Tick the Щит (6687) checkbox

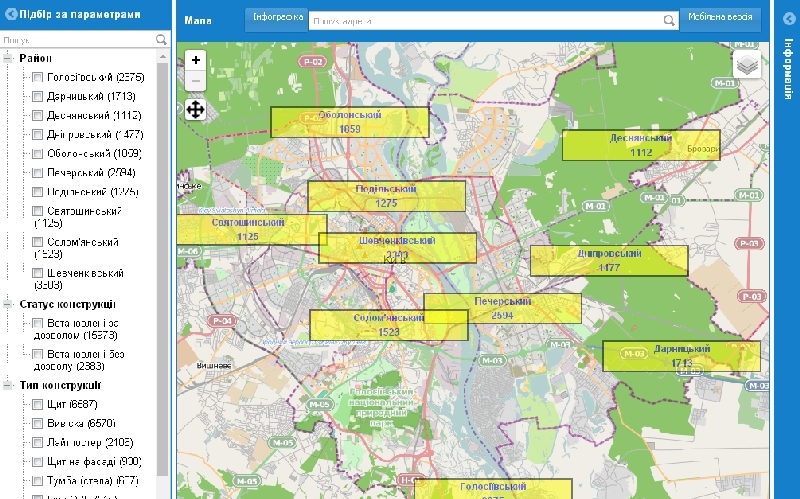37,405
